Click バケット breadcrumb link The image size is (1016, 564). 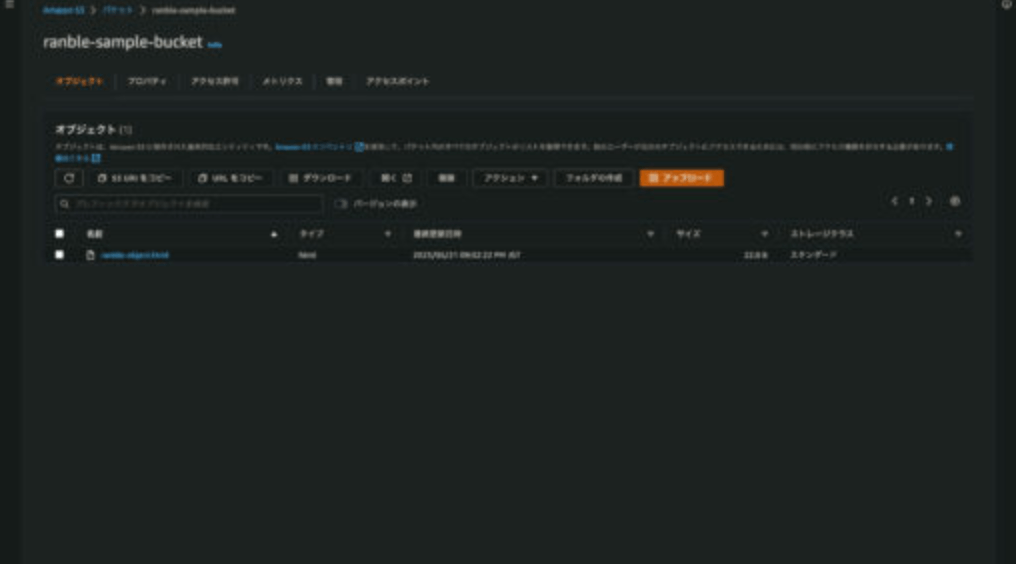pyautogui.click(x=117, y=10)
